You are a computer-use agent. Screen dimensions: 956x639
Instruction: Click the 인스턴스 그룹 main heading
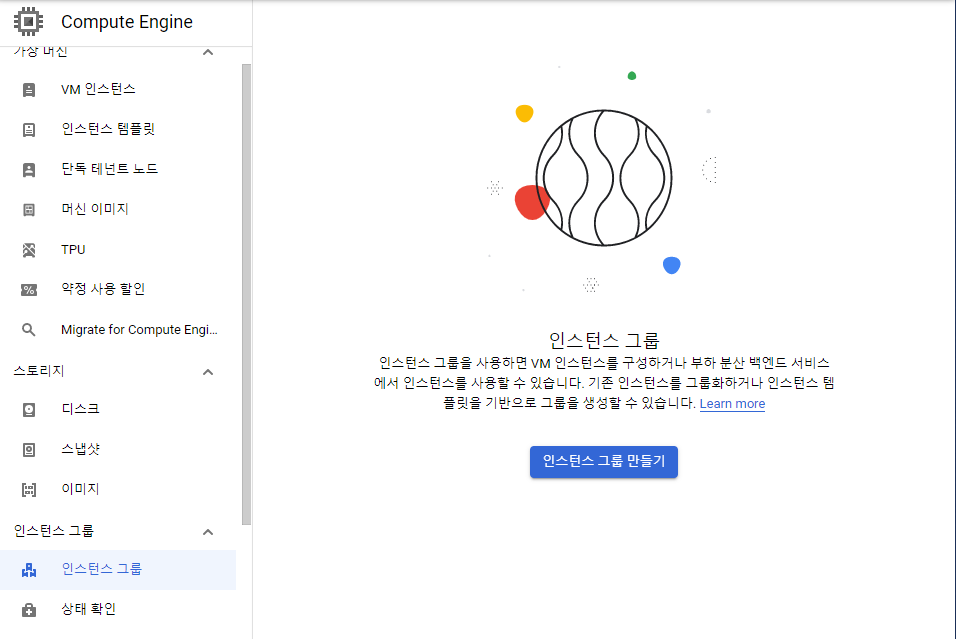tap(604, 340)
